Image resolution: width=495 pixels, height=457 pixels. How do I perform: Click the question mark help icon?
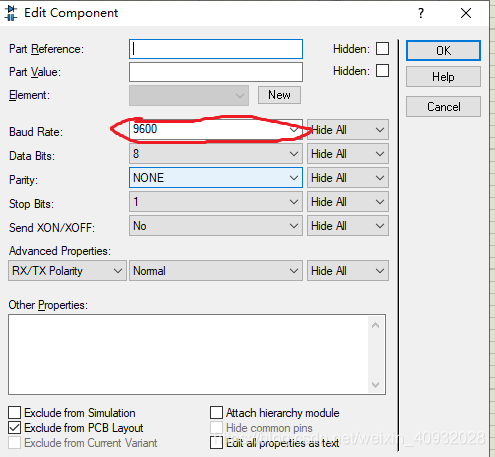click(421, 13)
